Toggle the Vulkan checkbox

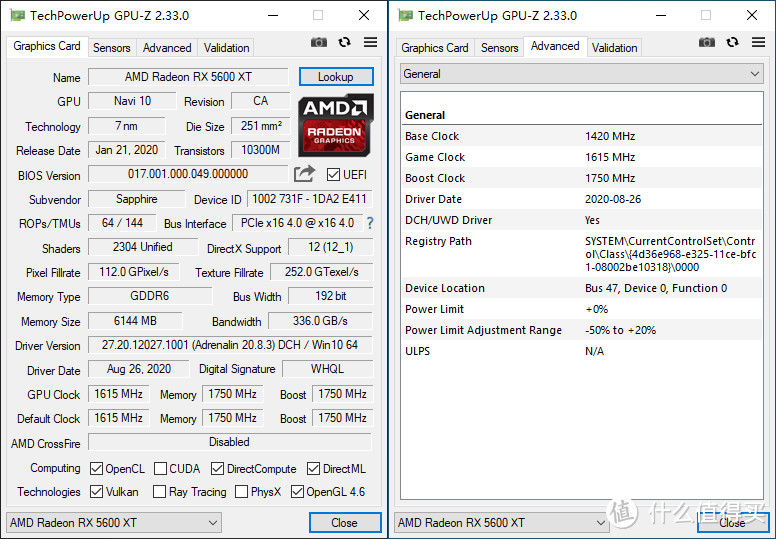97,491
